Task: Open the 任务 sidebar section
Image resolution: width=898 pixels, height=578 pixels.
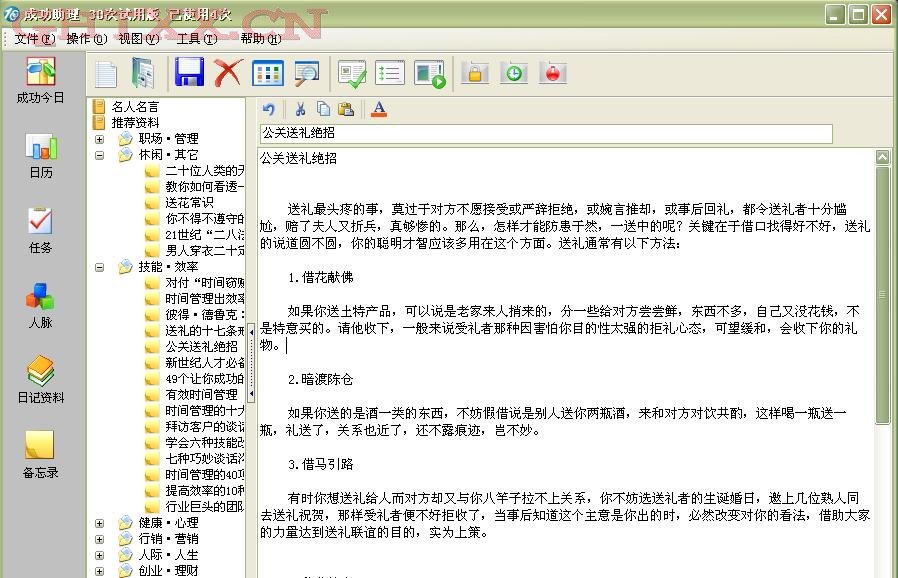Action: coord(40,230)
